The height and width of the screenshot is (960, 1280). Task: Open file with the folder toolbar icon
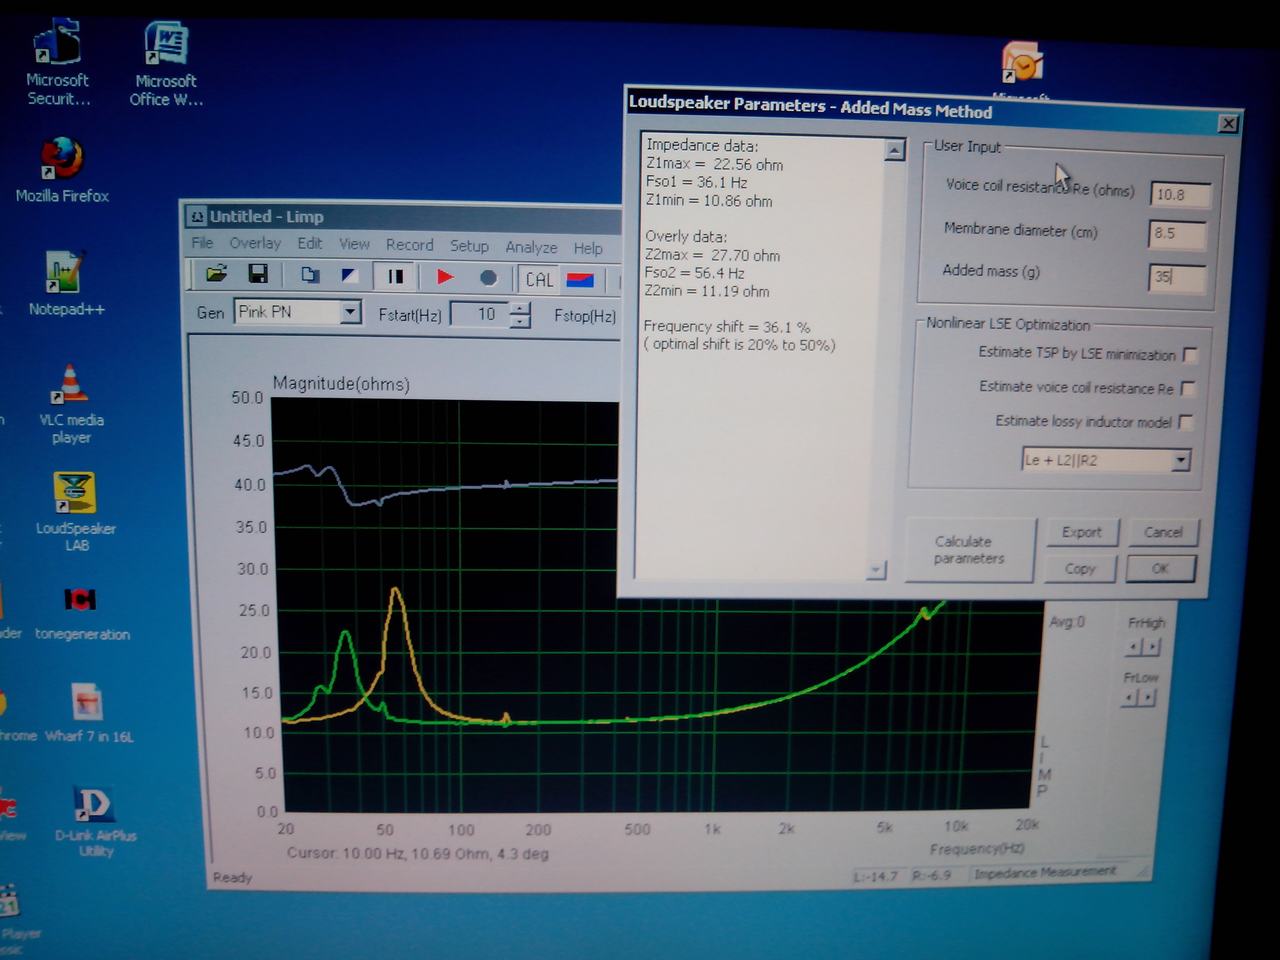(217, 274)
